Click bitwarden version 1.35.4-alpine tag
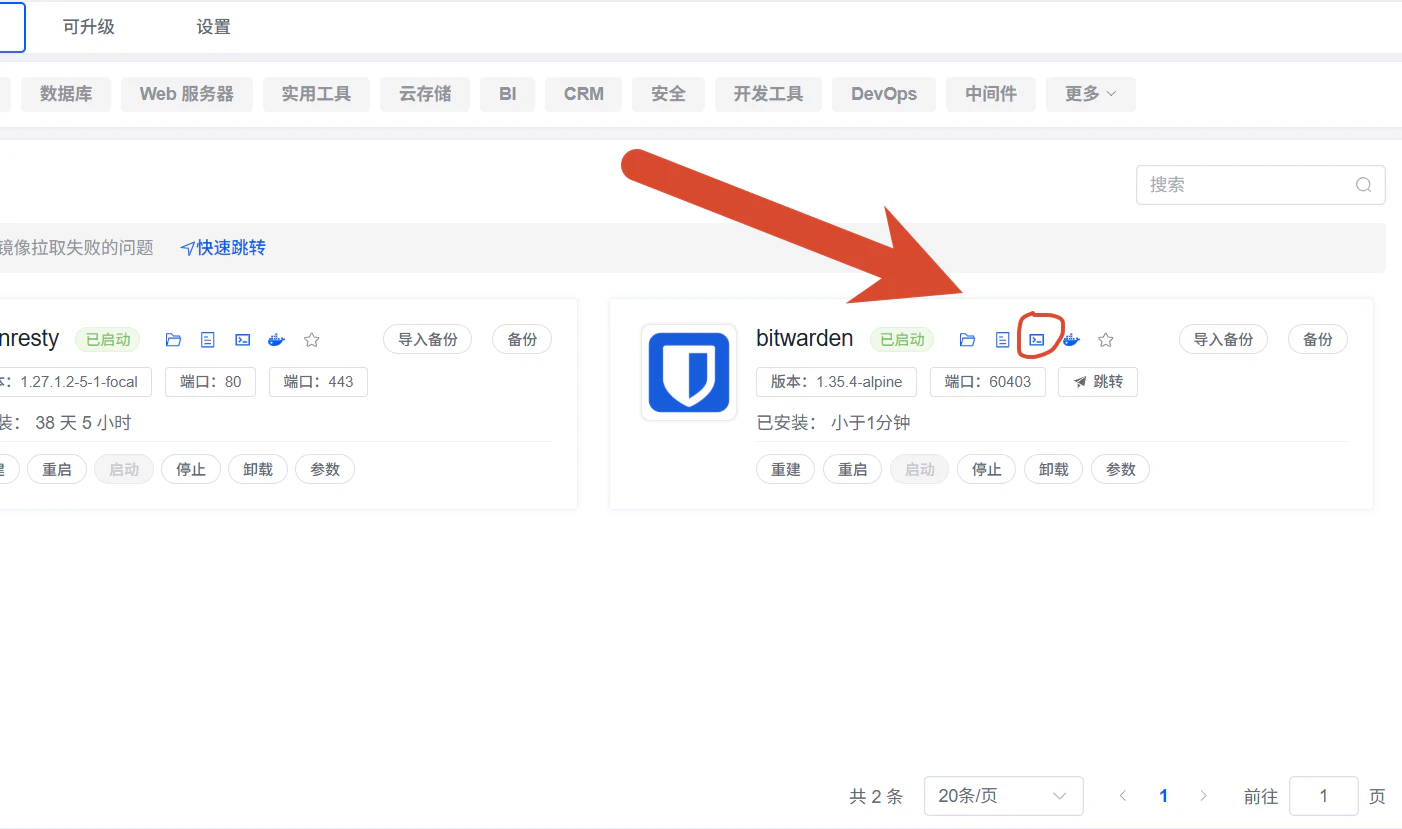The width and height of the screenshot is (1402, 829). click(x=837, y=382)
